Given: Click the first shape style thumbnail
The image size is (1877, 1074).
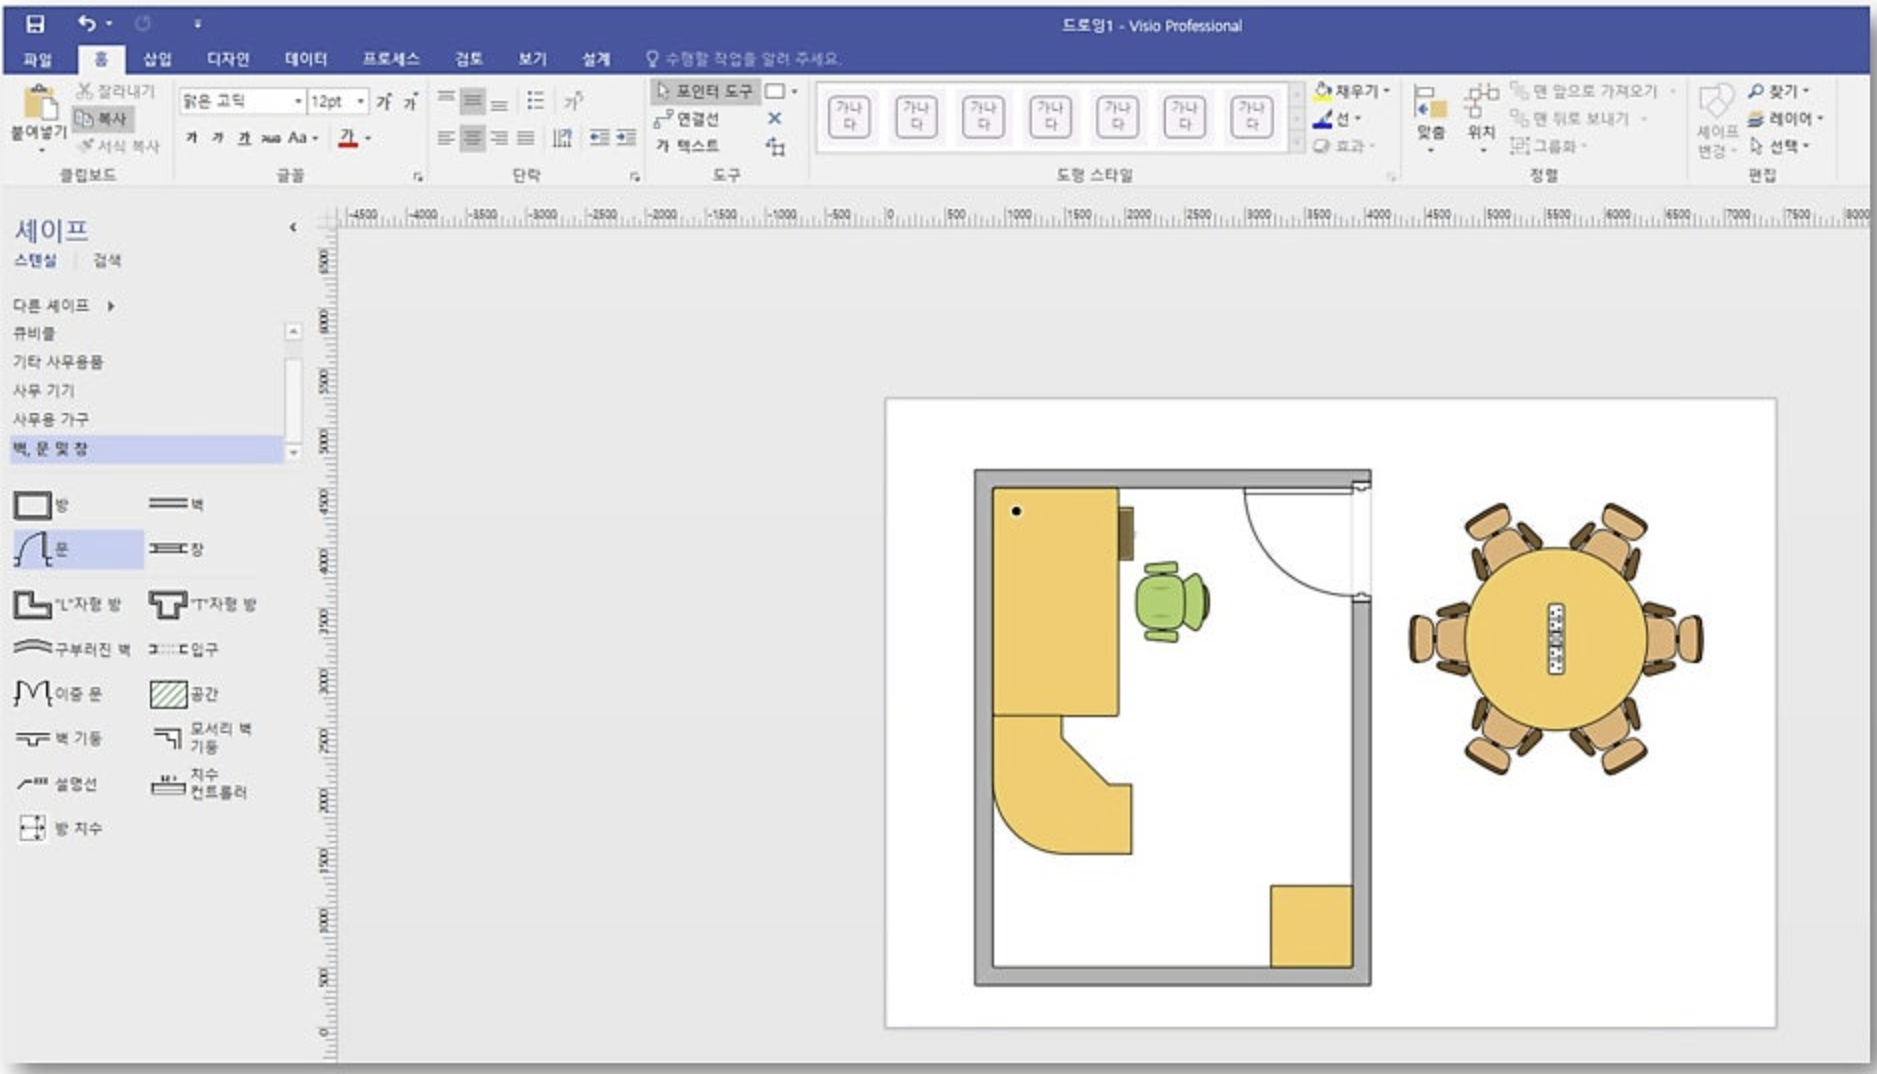Looking at the screenshot, I should (850, 116).
